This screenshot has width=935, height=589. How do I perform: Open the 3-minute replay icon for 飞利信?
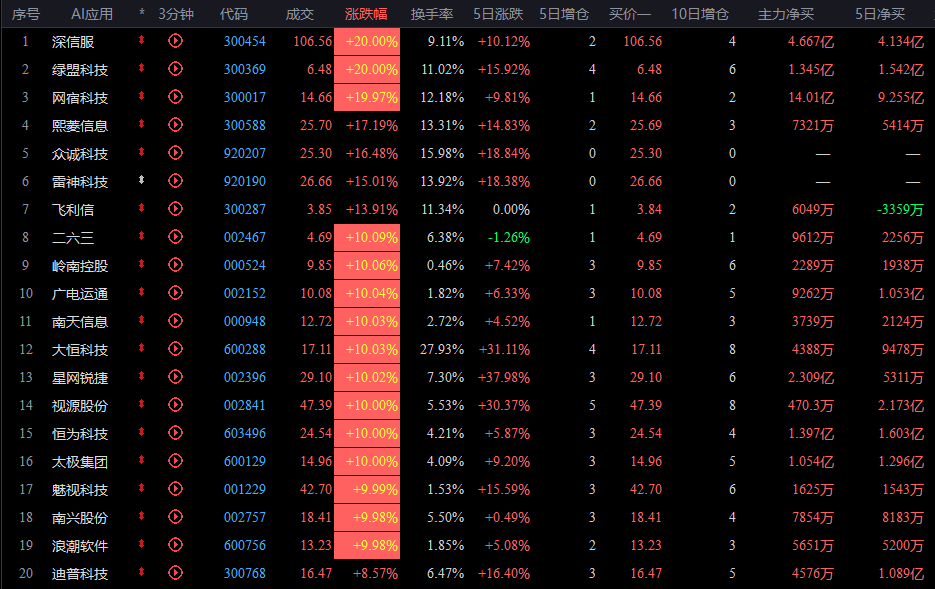(175, 209)
